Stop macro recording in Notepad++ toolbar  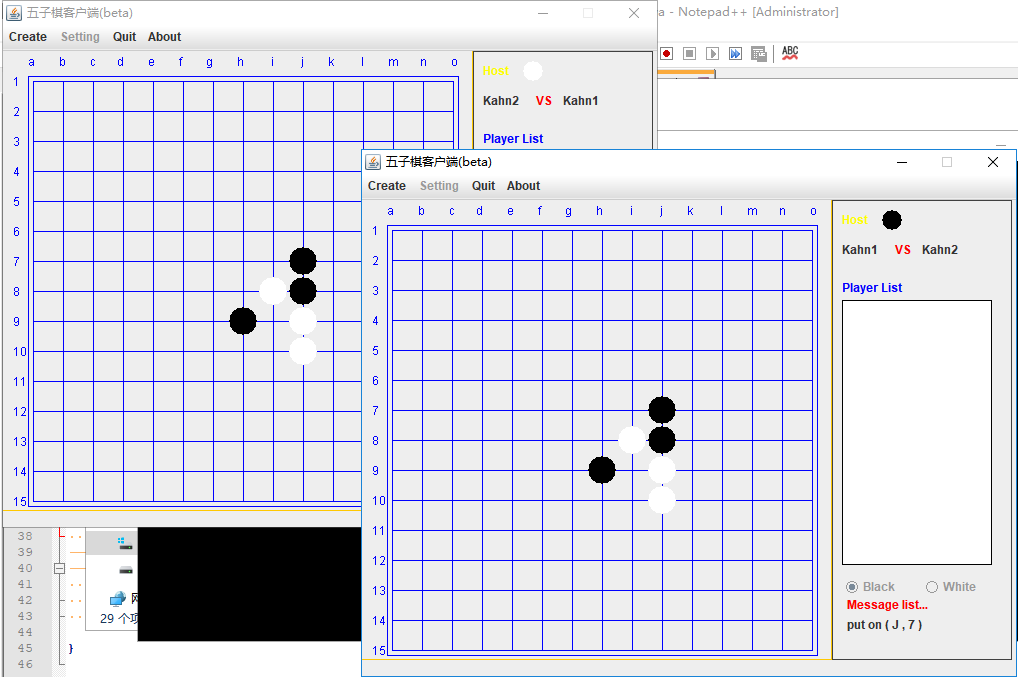coord(689,54)
